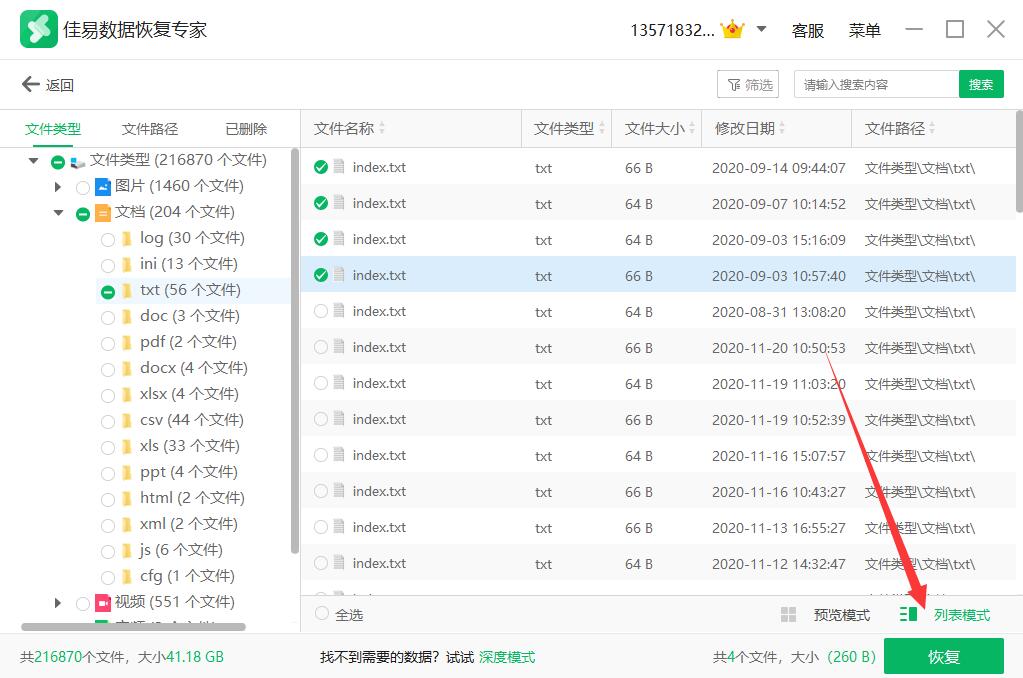Click the green recover button
1023x678 pixels.
[x=943, y=657]
